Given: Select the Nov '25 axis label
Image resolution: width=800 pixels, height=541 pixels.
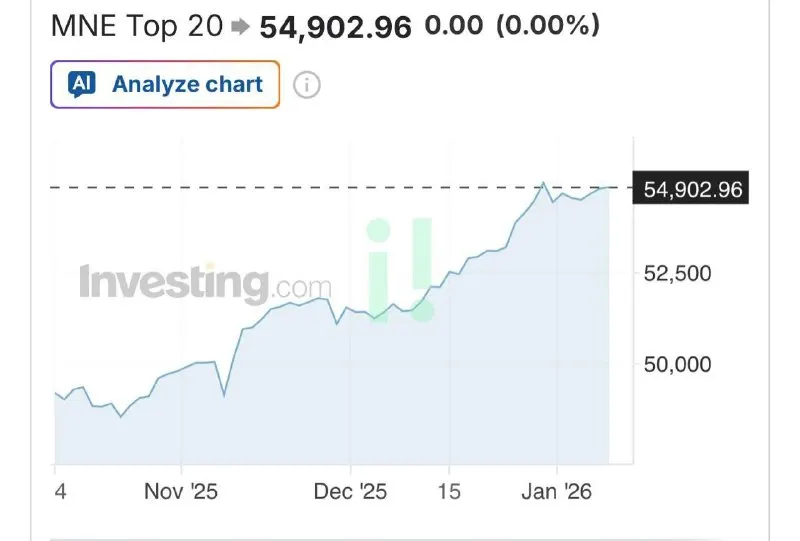Looking at the screenshot, I should tap(181, 492).
